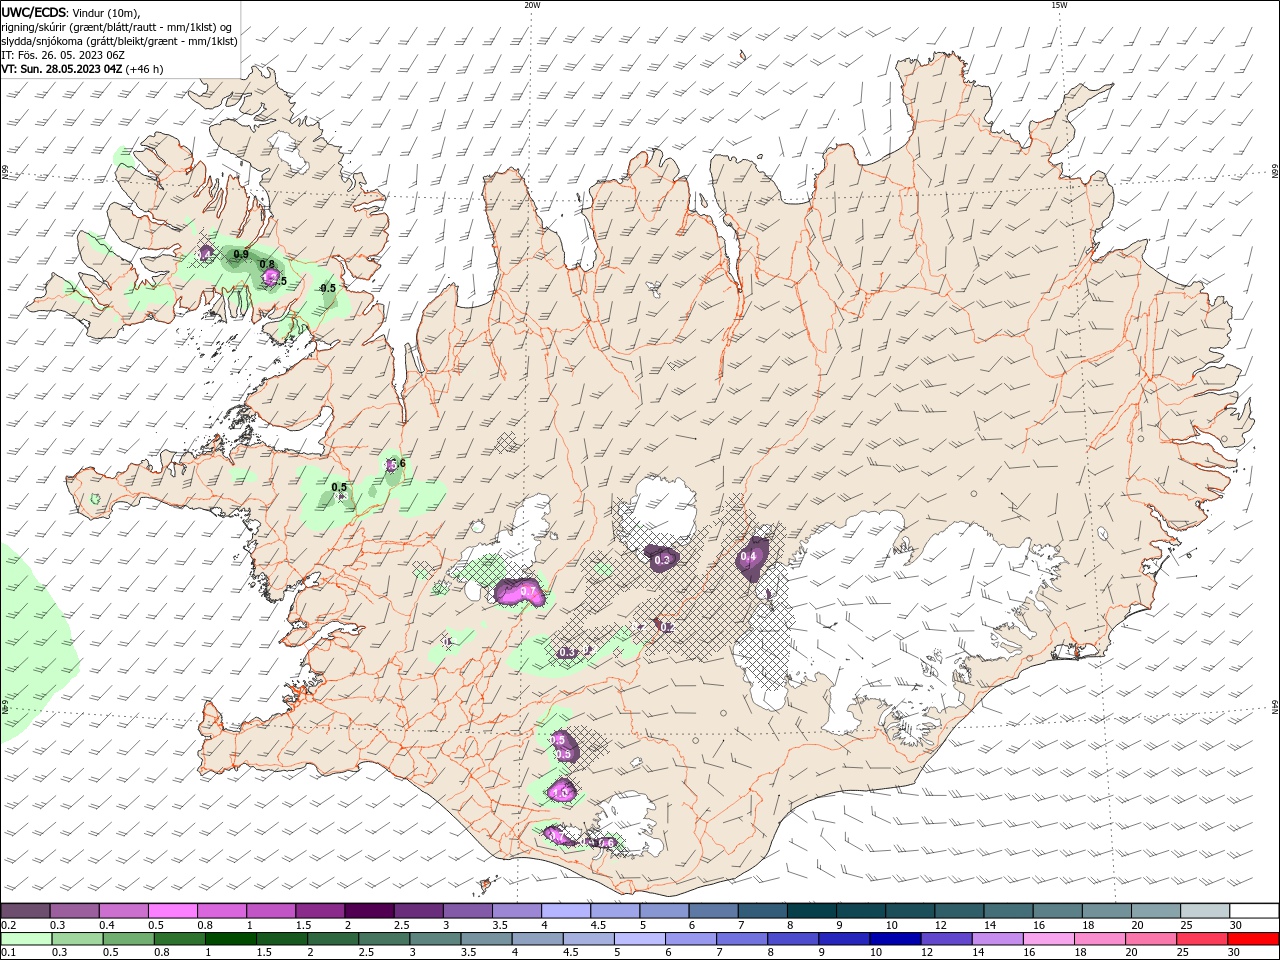This screenshot has height=960, width=1280.
Task: Click the 'rigning/skúrir' legend description line
Action: point(116,27)
